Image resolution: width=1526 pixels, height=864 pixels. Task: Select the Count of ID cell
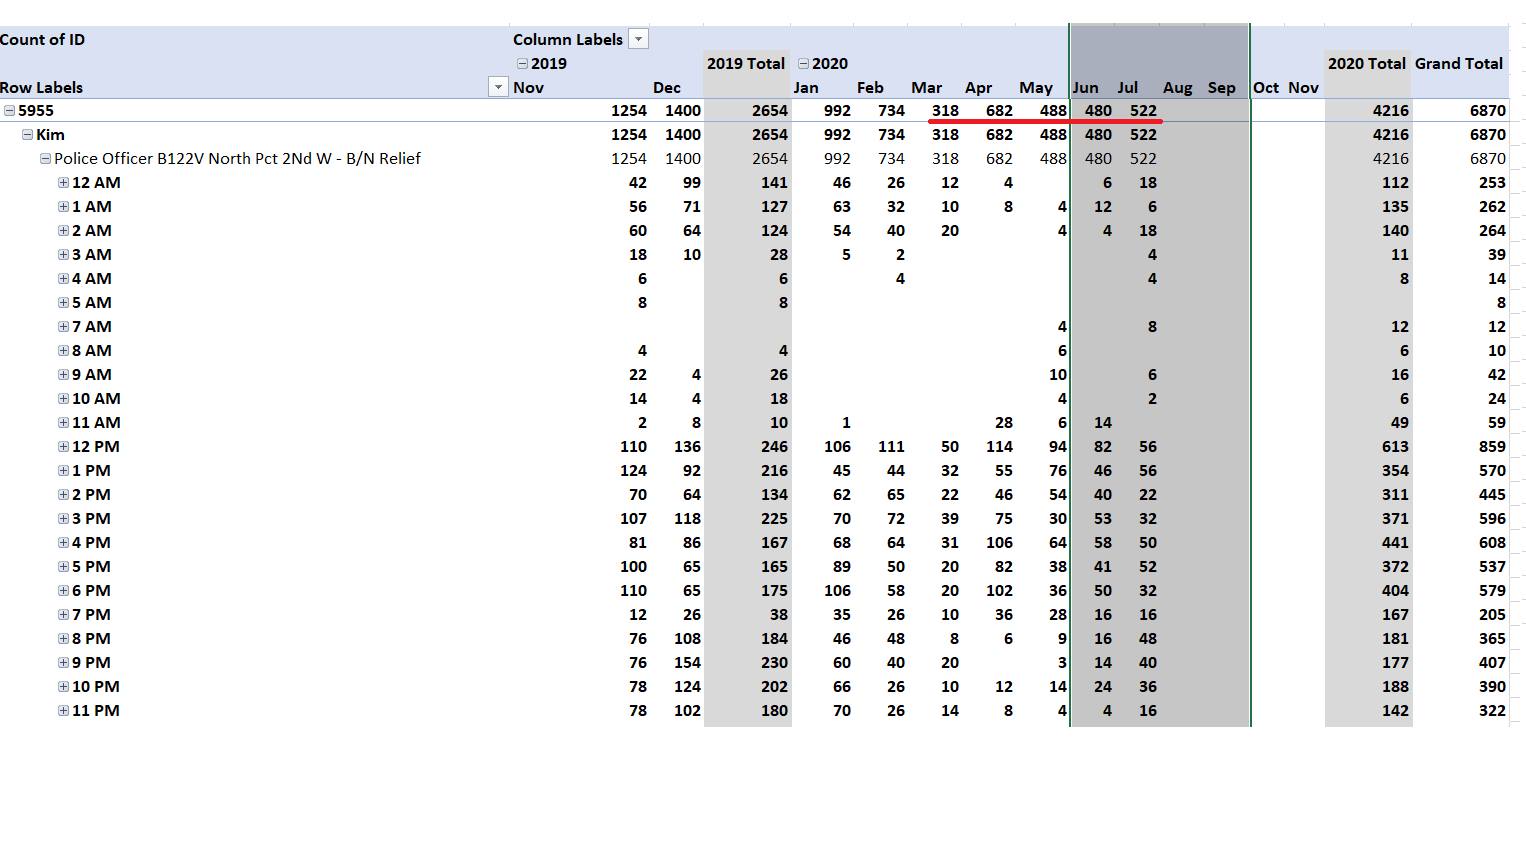coord(43,39)
